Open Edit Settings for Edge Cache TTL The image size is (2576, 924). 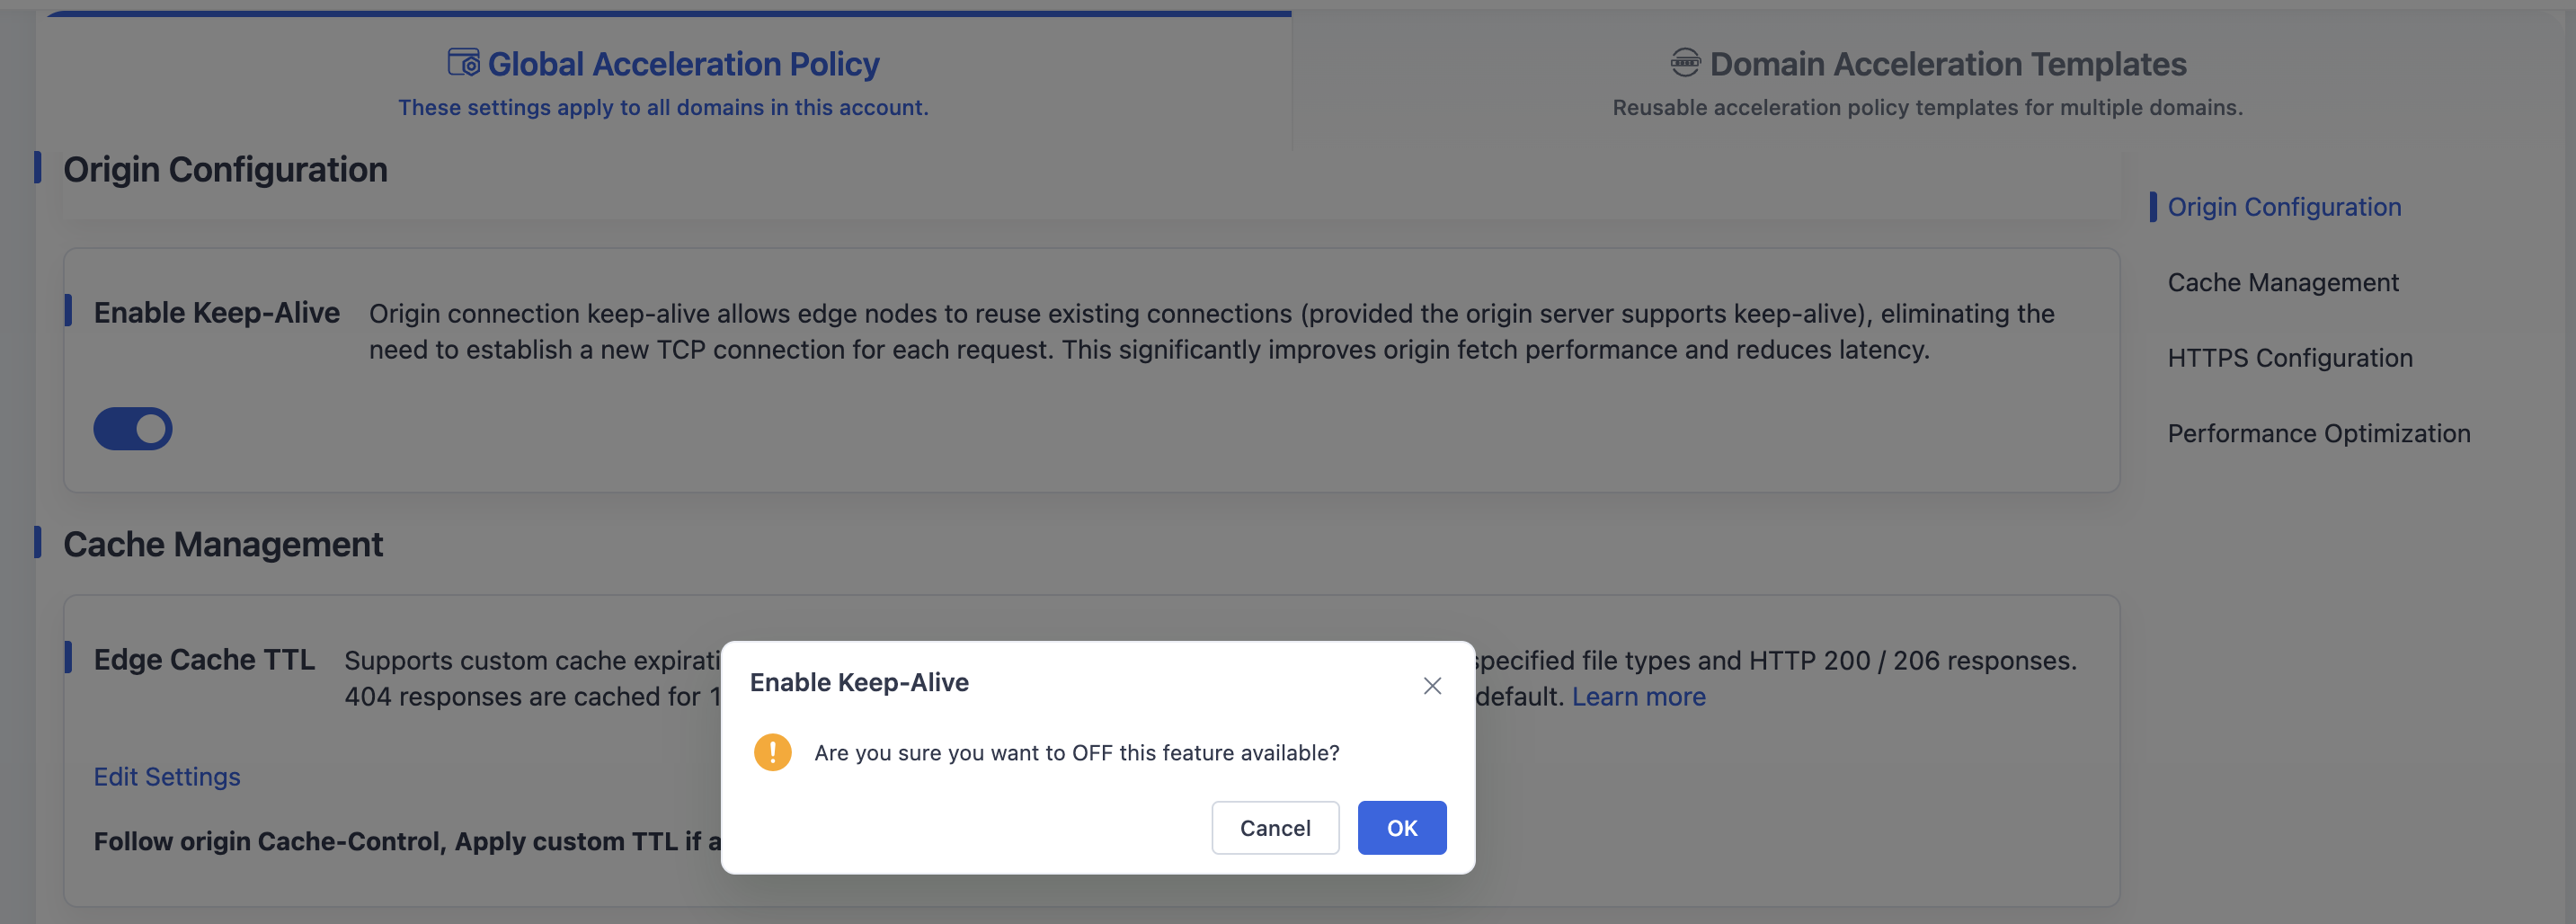coord(167,776)
